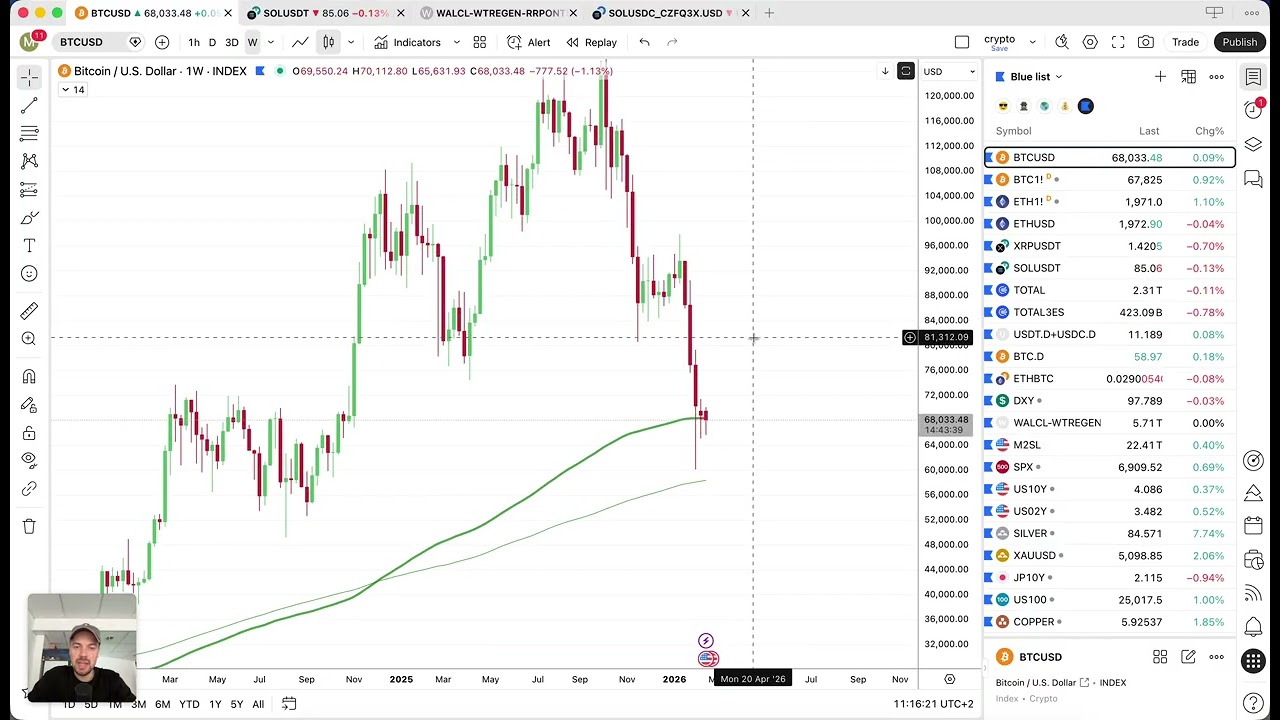The image size is (1280, 720).
Task: Open the object tree link icon
Action: coord(29,489)
